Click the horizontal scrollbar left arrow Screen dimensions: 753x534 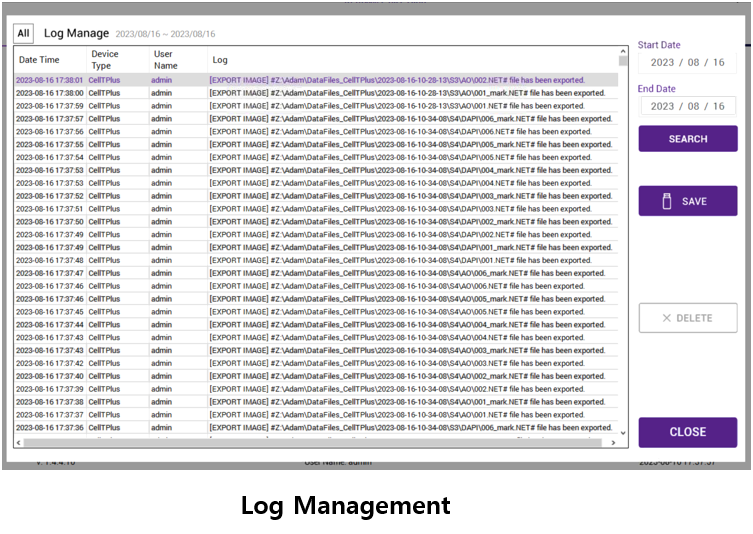tap(19, 441)
